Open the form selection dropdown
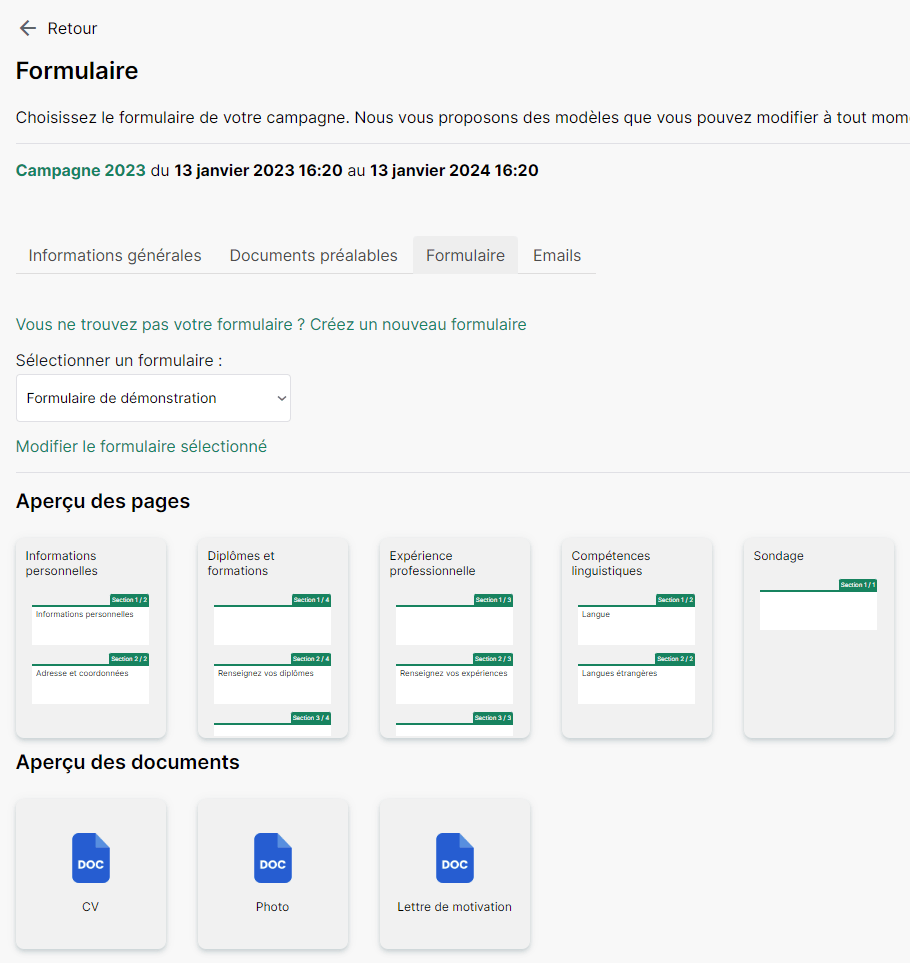This screenshot has width=910, height=963. pyautogui.click(x=153, y=398)
